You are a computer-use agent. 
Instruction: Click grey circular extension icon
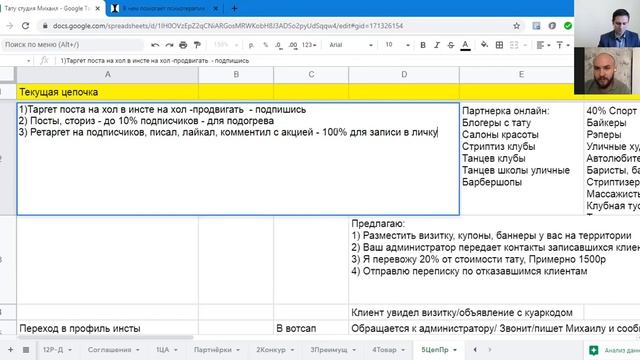click(552, 26)
